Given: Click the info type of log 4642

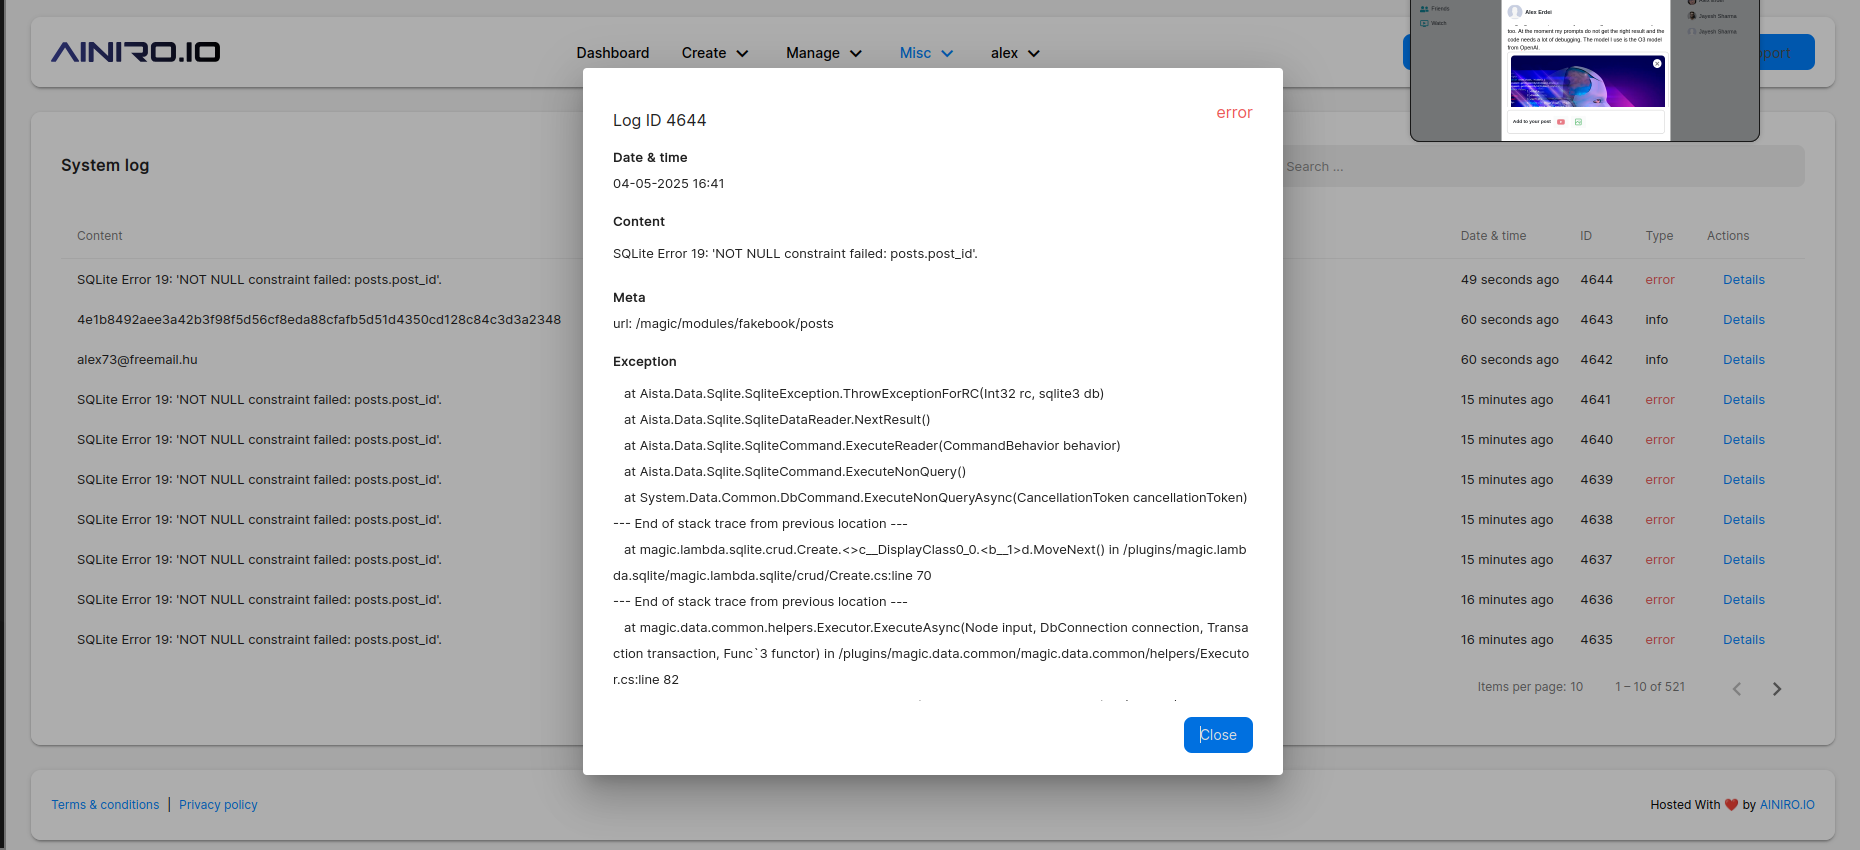Looking at the screenshot, I should point(1656,360).
